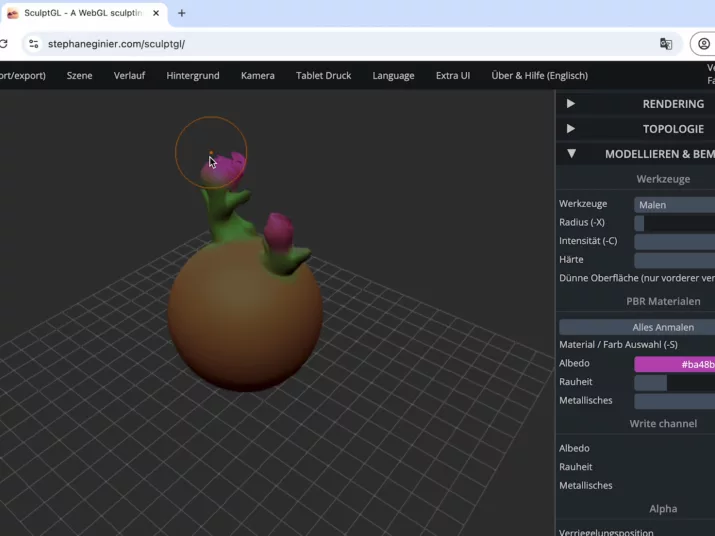
Task: Click the site info icon beside URL
Action: [33, 44]
